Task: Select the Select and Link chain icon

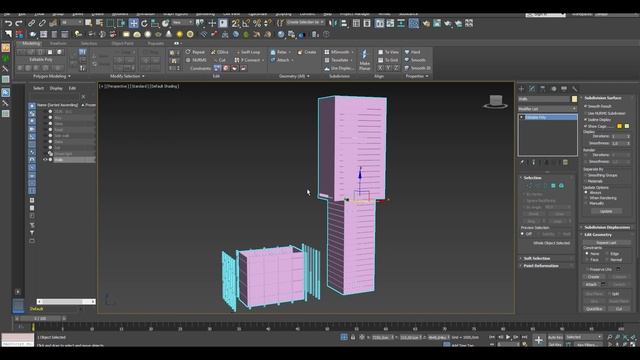Action: (x=31, y=24)
